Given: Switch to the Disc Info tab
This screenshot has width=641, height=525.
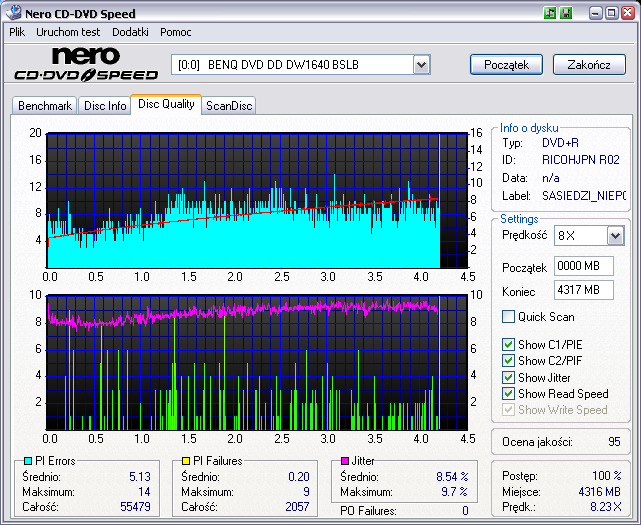Looking at the screenshot, I should coord(105,106).
